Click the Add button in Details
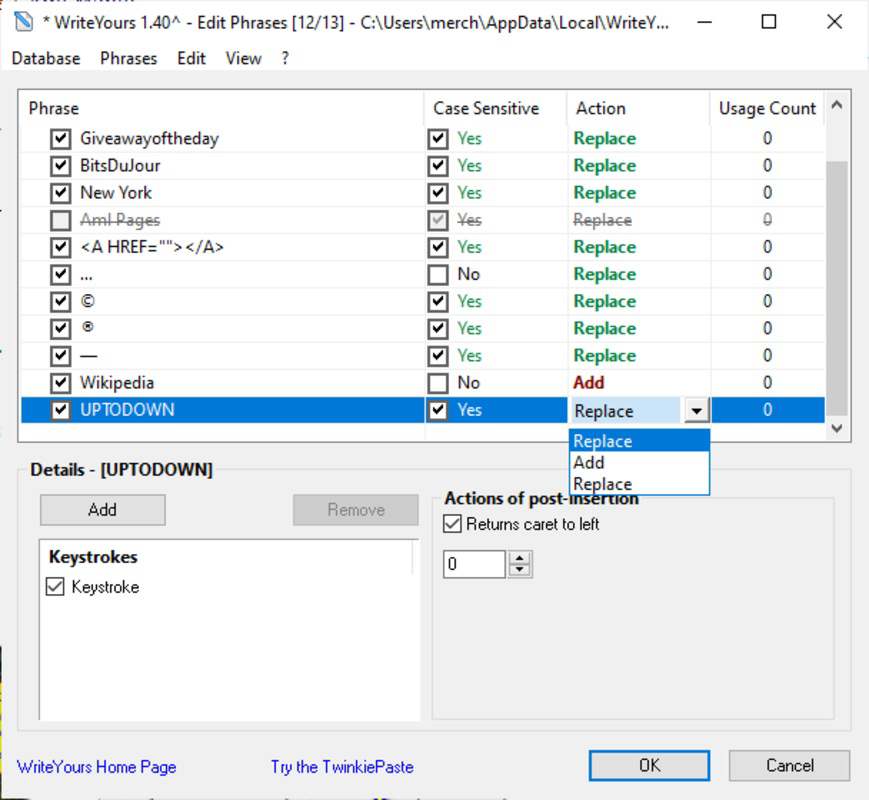Viewport: 869px width, 800px height. tap(103, 509)
